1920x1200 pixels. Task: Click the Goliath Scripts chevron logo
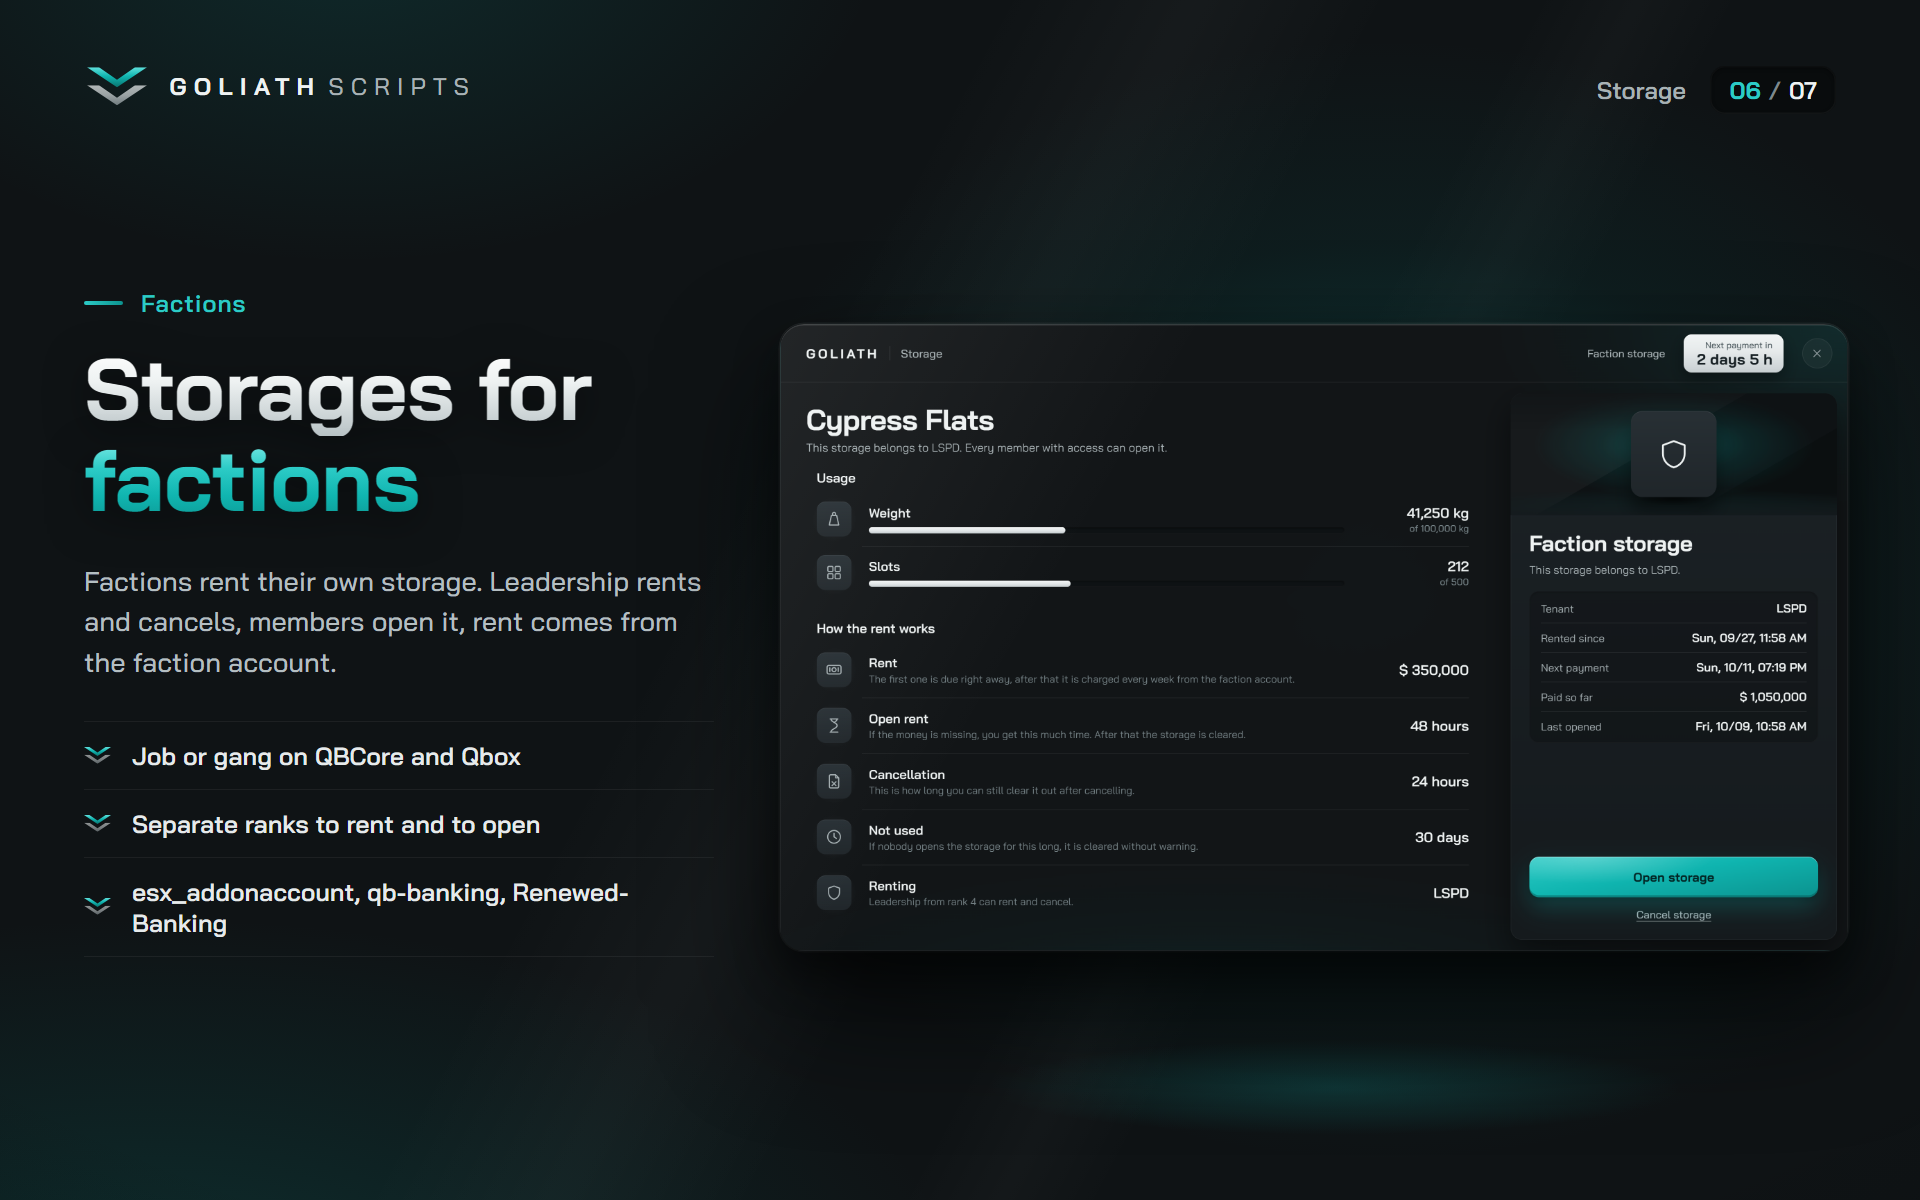pyautogui.click(x=117, y=86)
